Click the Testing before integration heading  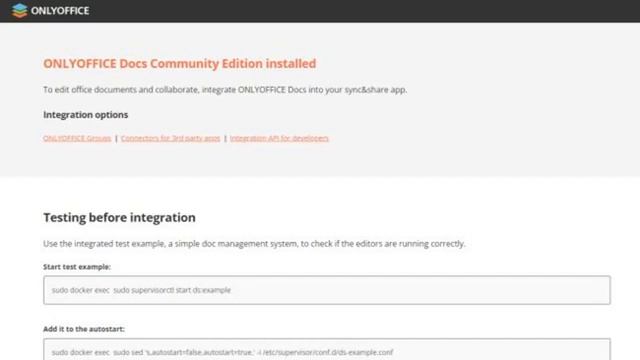click(x=119, y=218)
